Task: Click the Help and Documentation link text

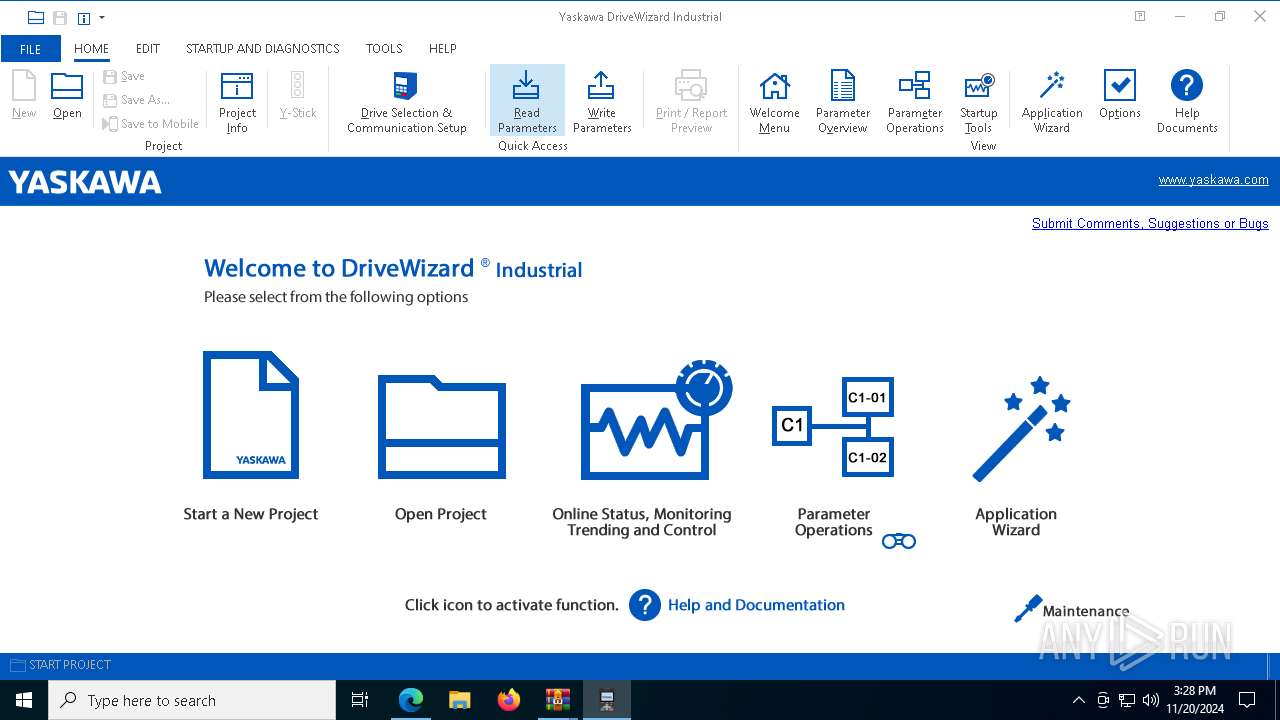Action: 756,605
